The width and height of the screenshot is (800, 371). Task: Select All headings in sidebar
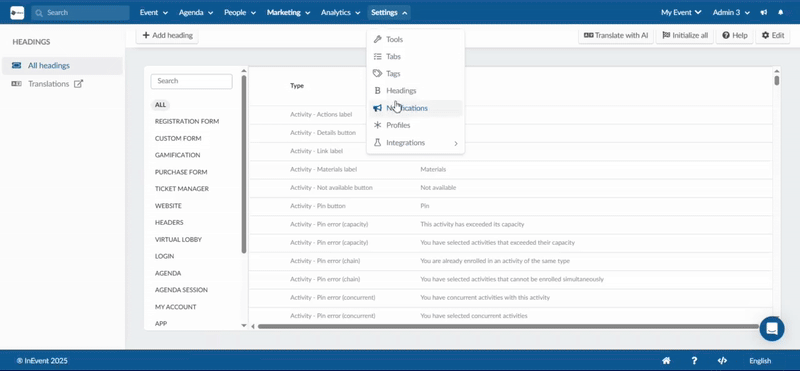click(x=62, y=65)
